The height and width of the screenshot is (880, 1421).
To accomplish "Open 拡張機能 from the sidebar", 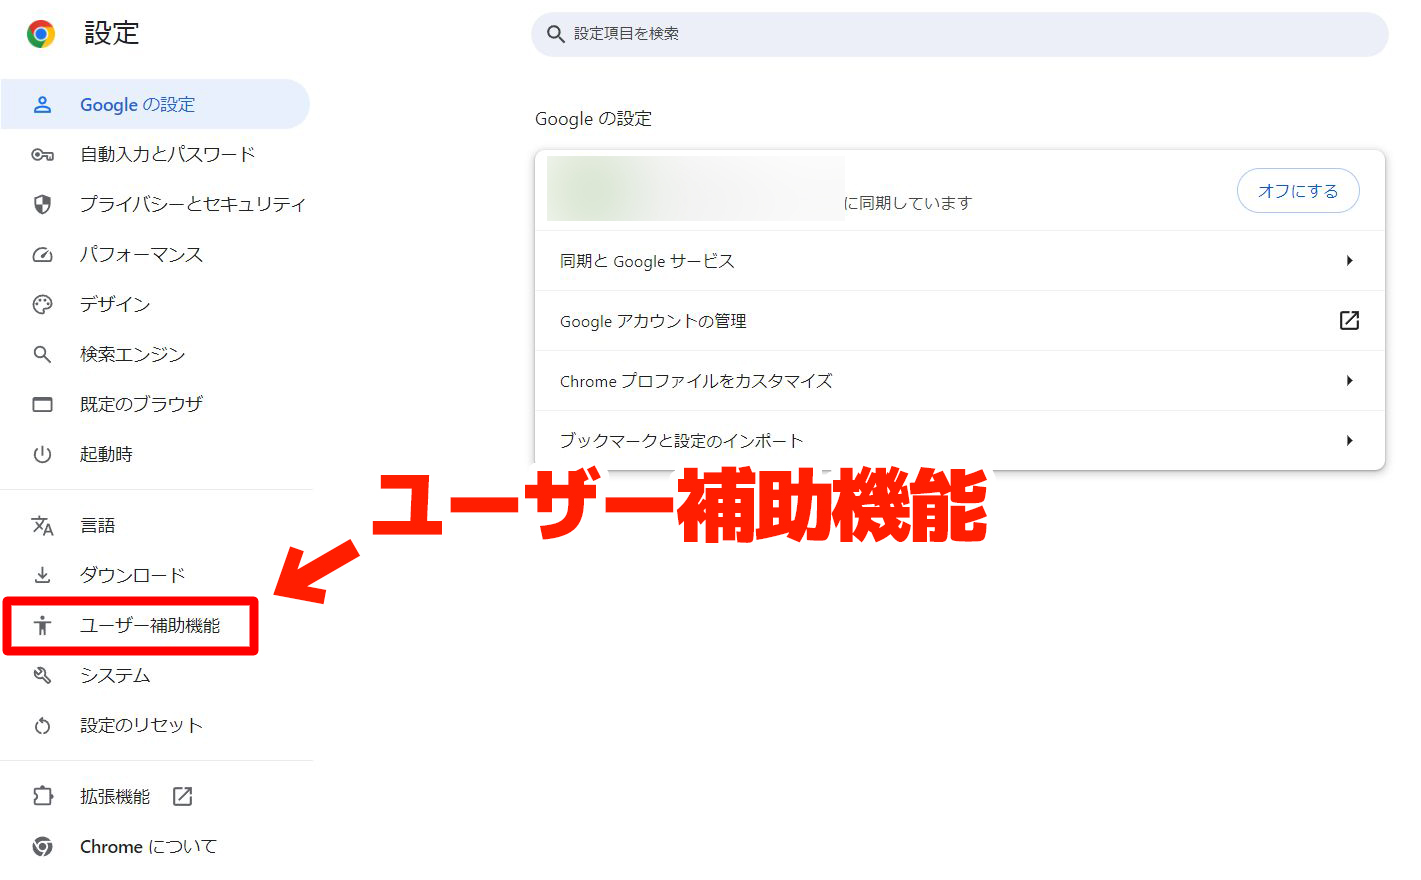I will 155,796.
